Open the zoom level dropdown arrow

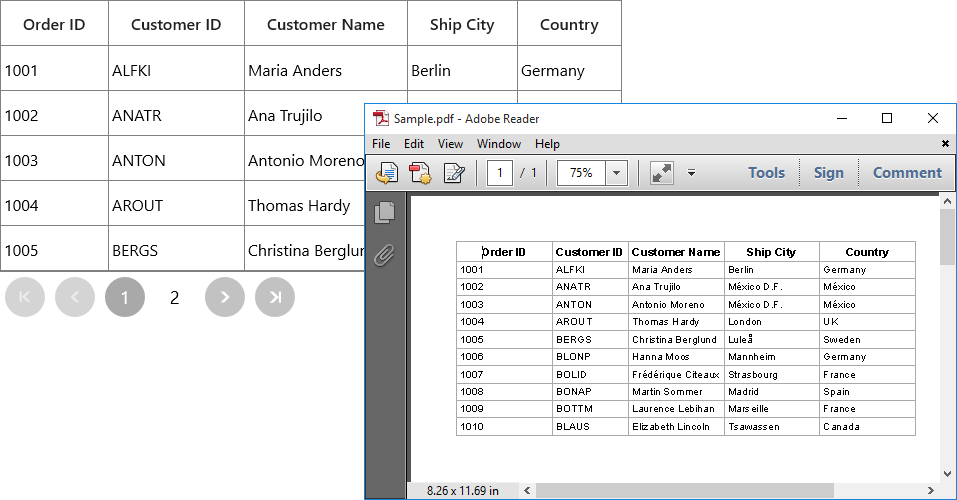tap(616, 173)
